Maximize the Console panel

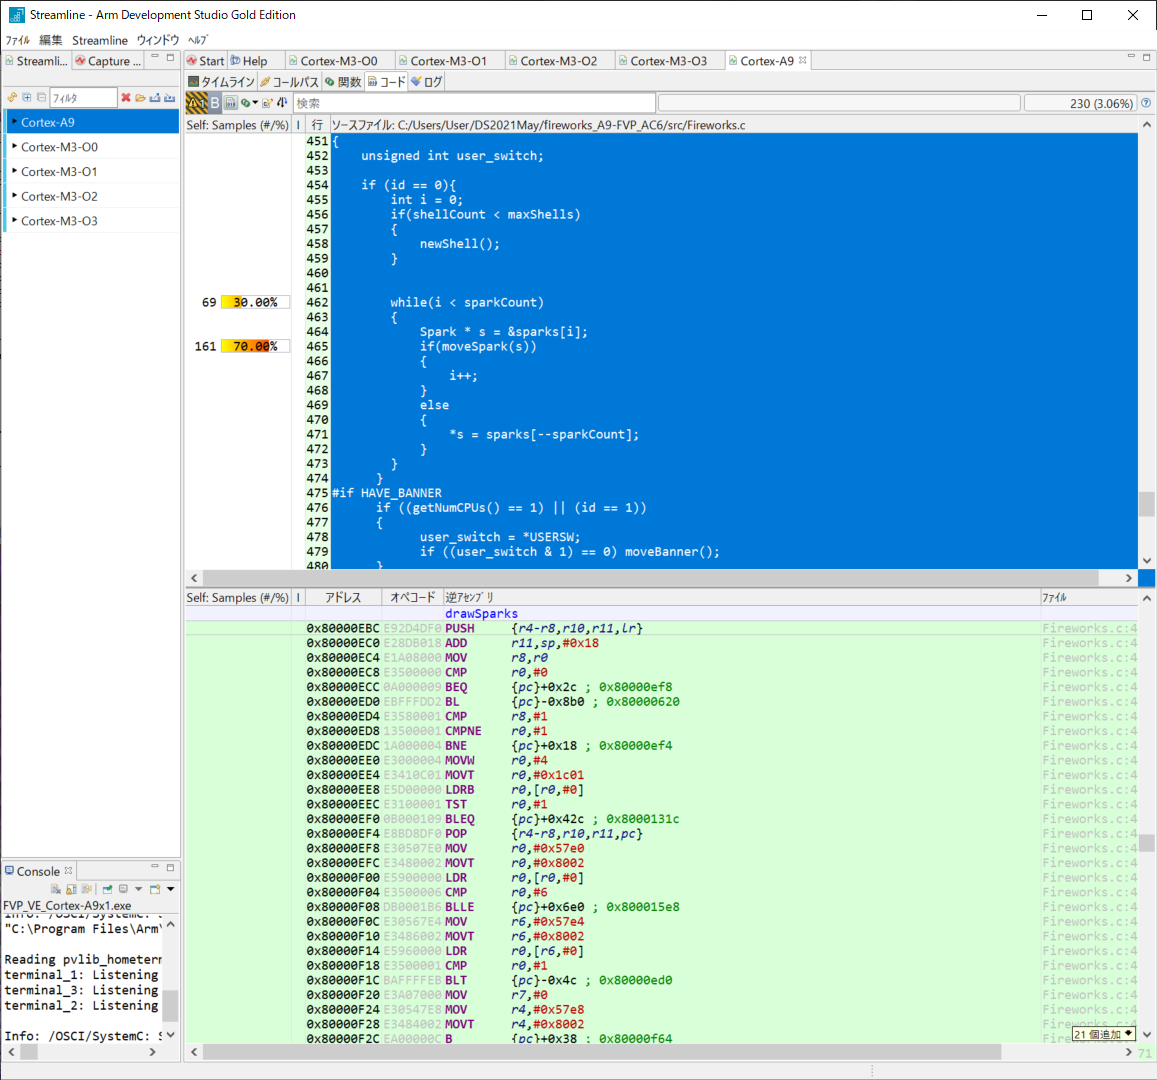[170, 867]
